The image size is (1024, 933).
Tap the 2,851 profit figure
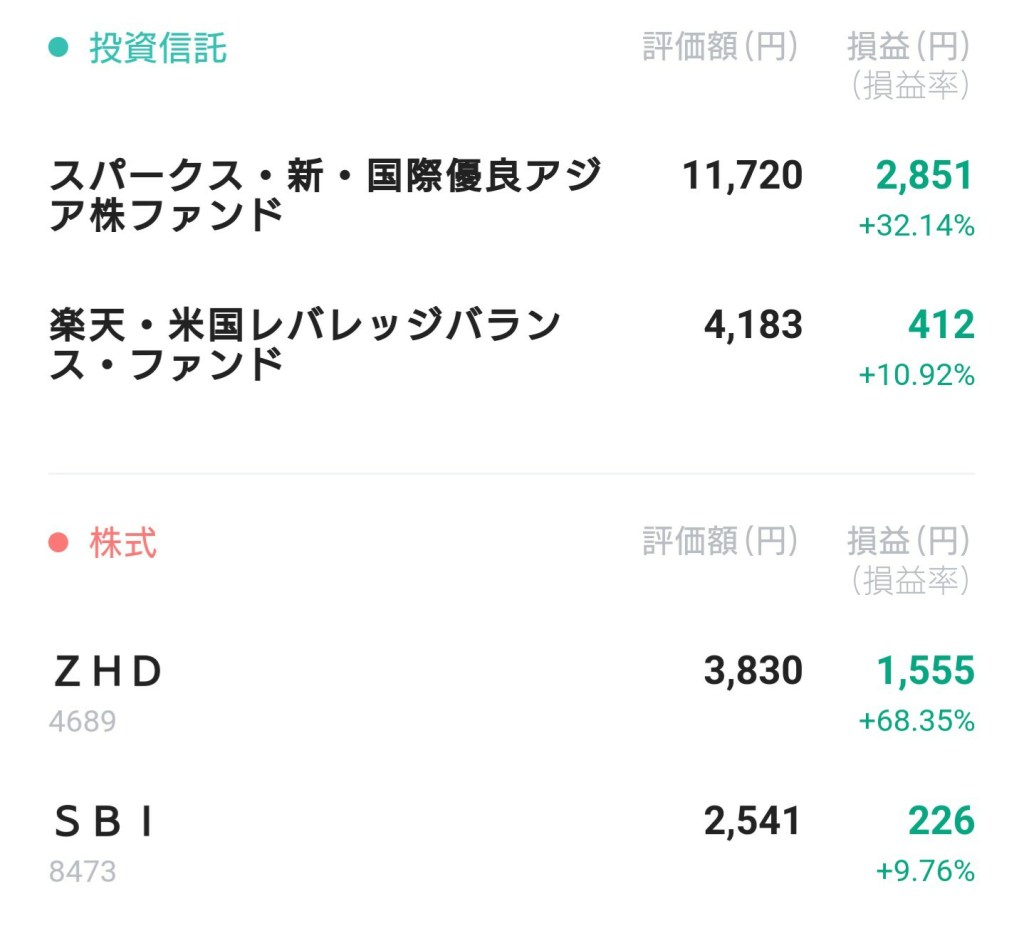point(924,177)
